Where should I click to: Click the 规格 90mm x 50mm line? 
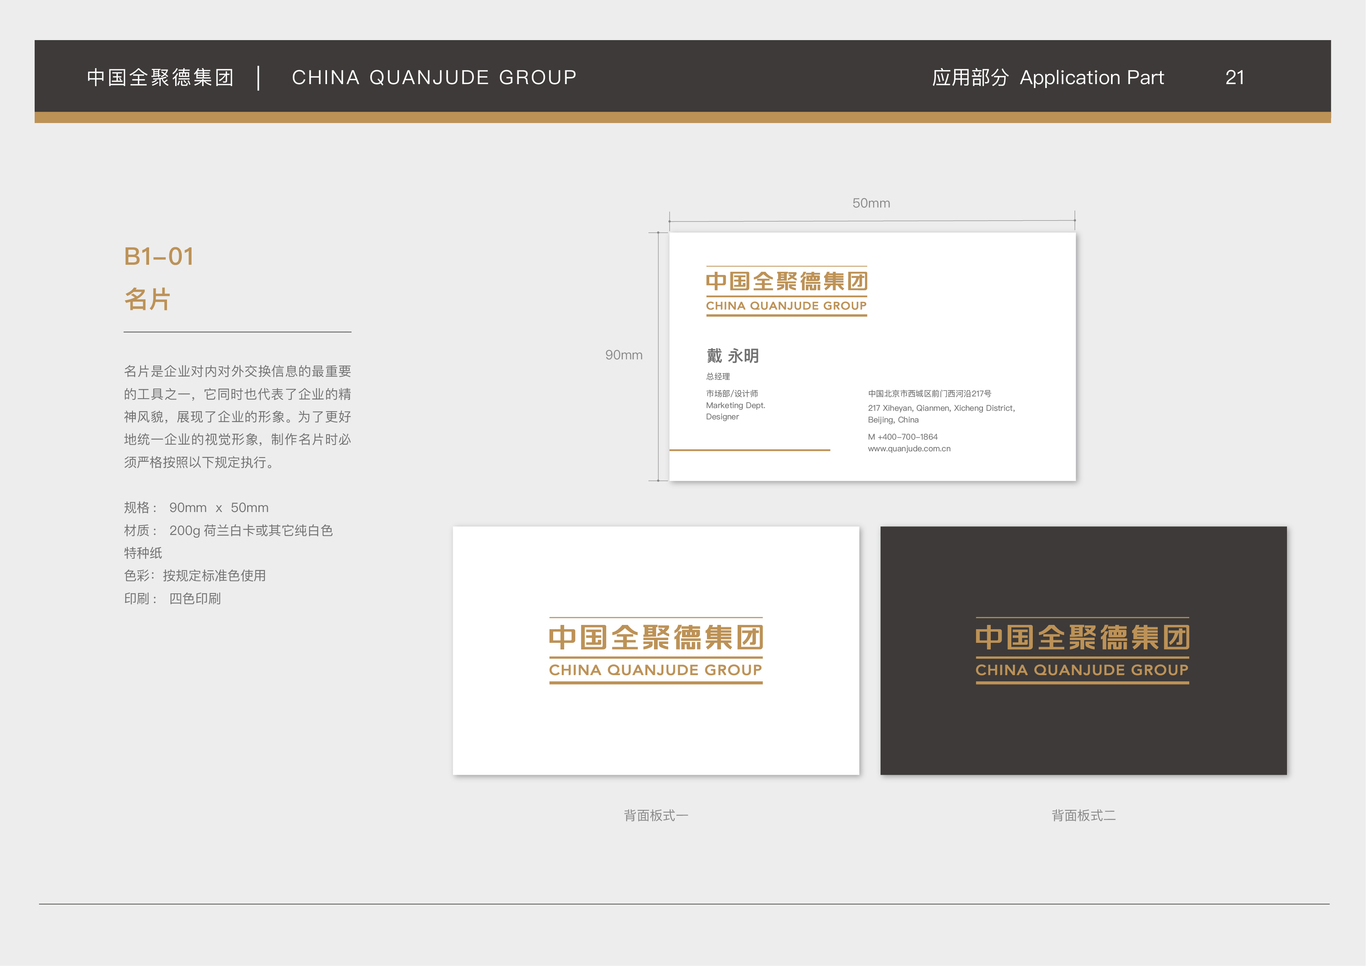(196, 507)
